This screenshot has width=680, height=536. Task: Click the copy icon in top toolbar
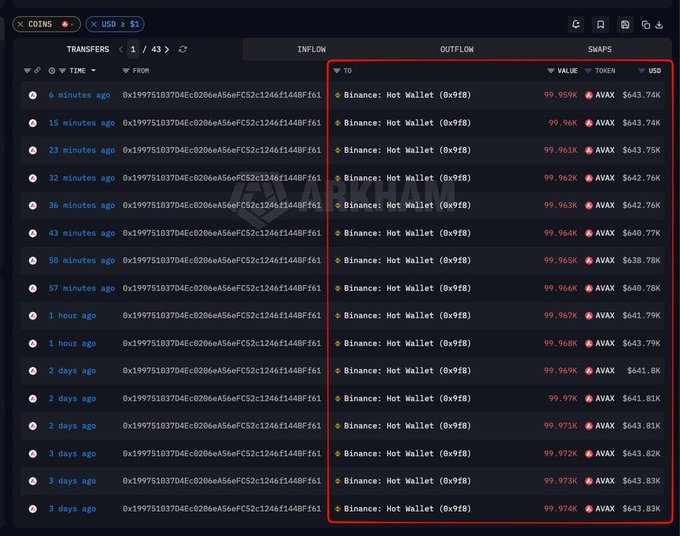point(646,25)
